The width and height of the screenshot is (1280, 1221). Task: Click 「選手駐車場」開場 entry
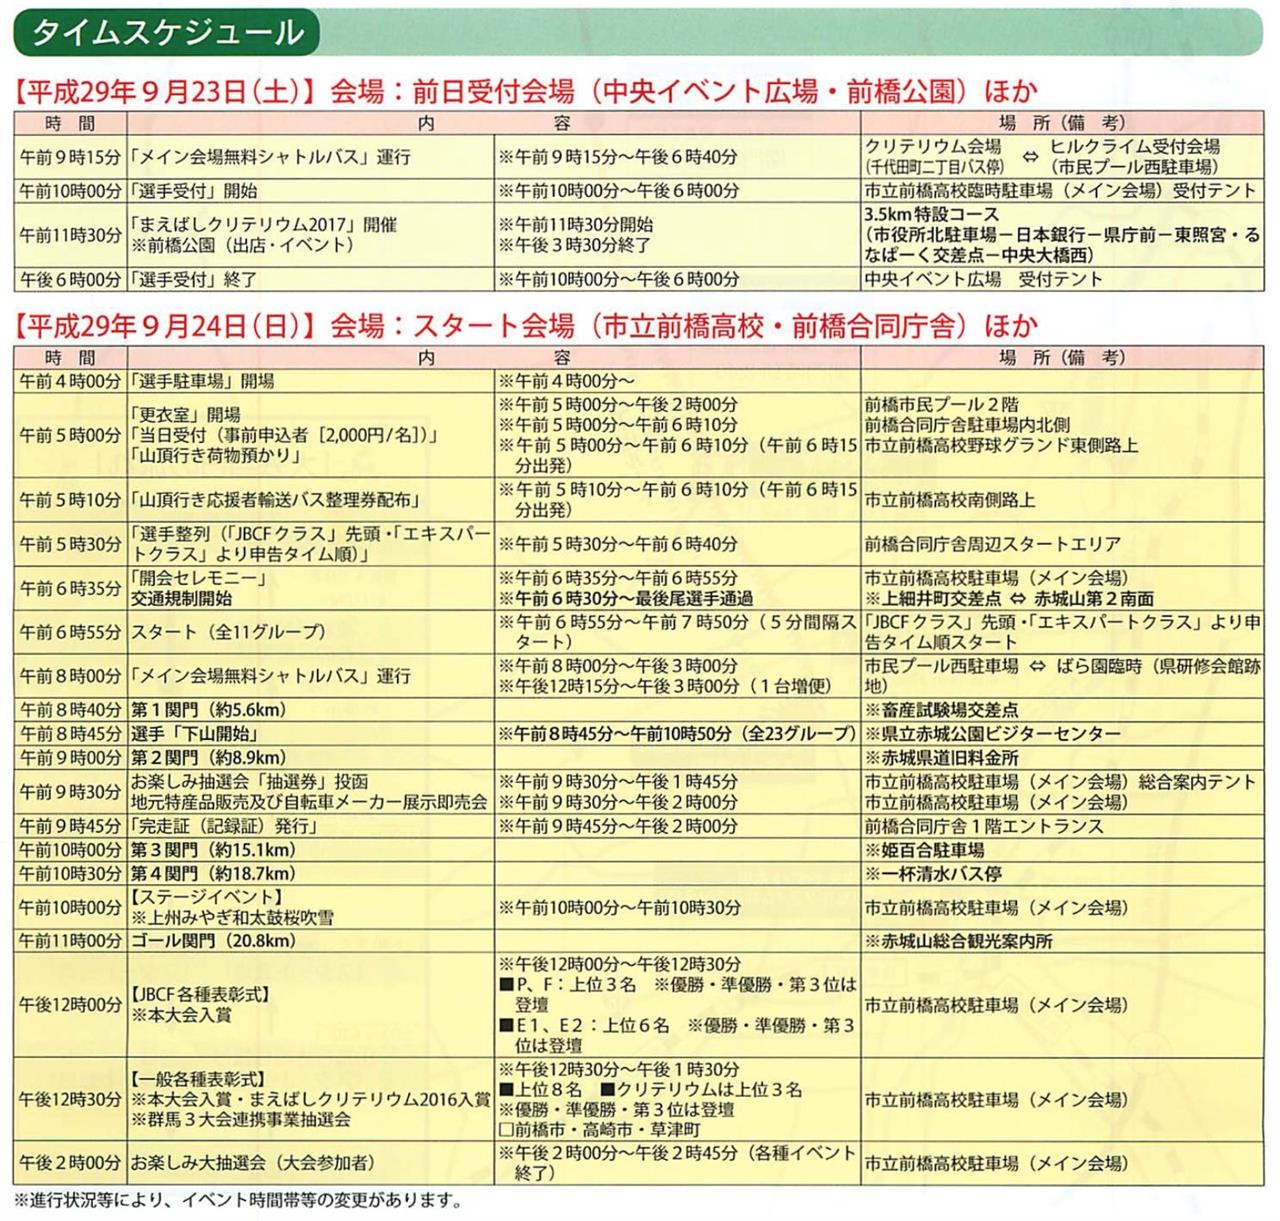[x=202, y=381]
